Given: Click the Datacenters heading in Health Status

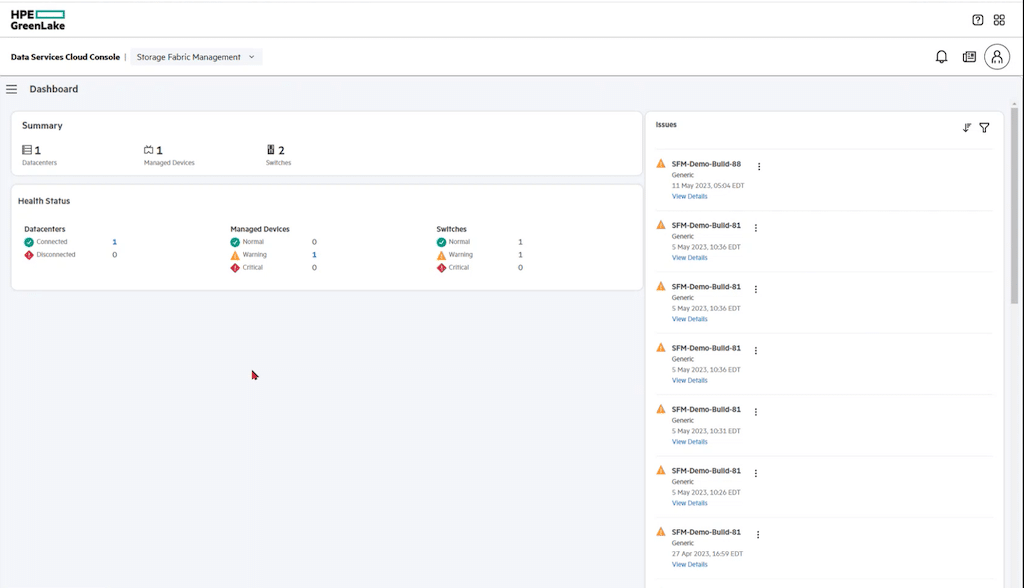Looking at the screenshot, I should click(44, 229).
